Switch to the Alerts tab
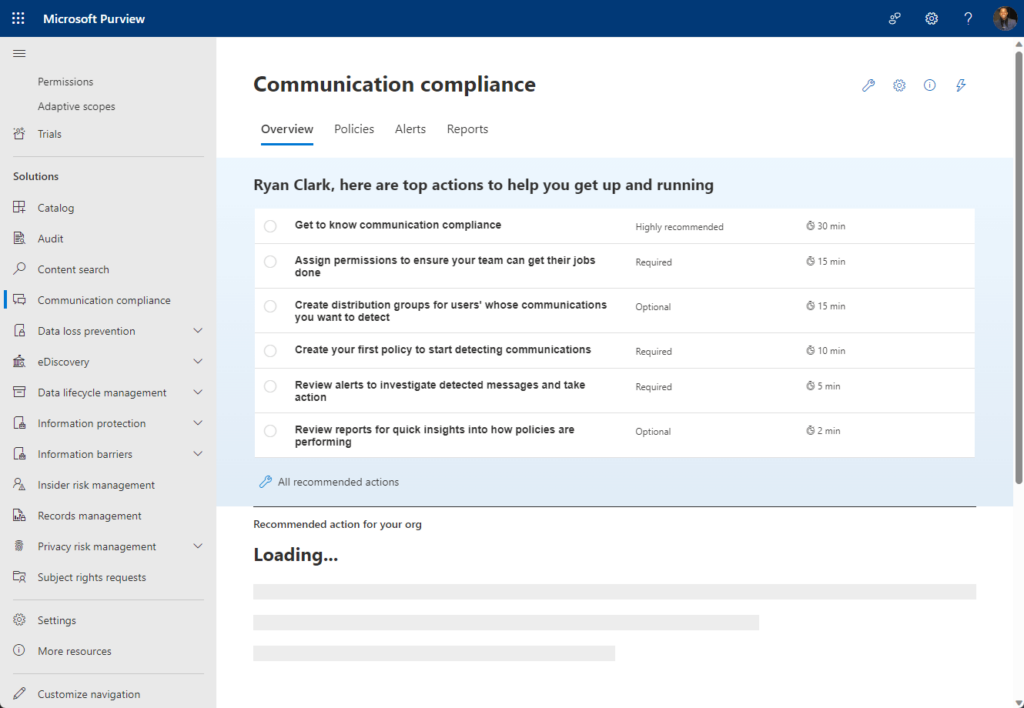Viewport: 1024px width, 708px height. pyautogui.click(x=410, y=129)
